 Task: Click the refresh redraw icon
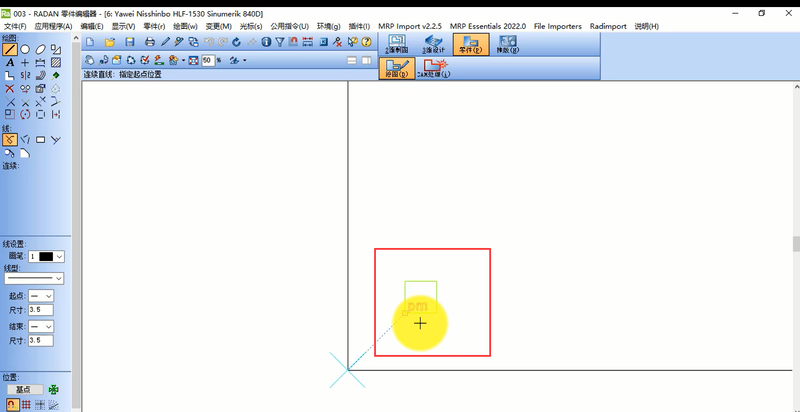pyautogui.click(x=236, y=42)
